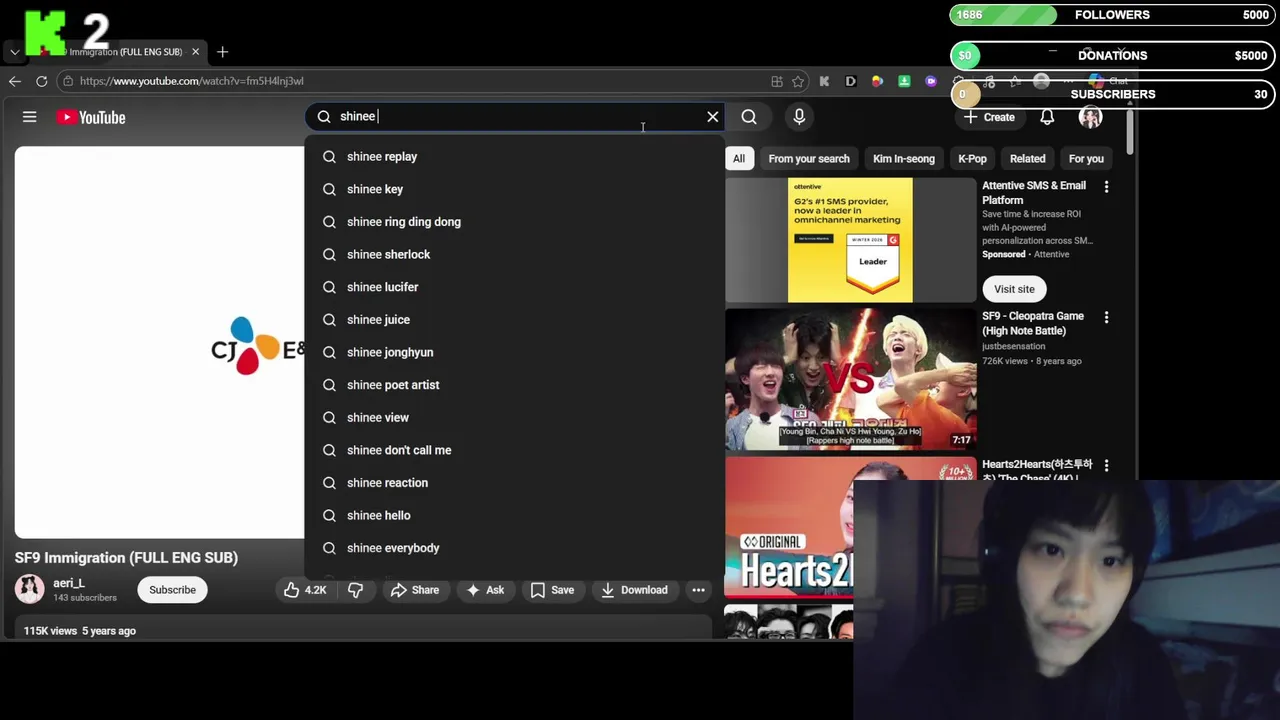Open 'SF9 - Cleopatra Game' title link
Image resolution: width=1280 pixels, height=720 pixels.
(1033, 323)
